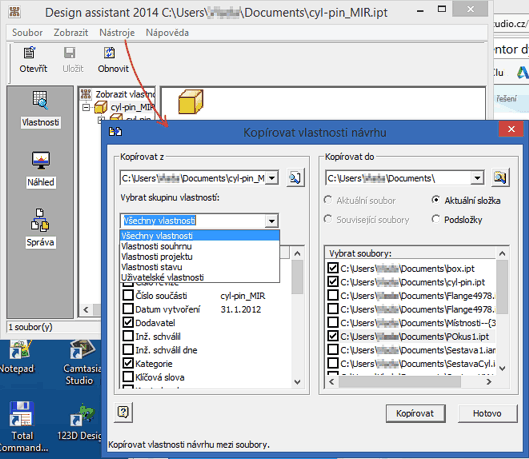Uncheck the box.ipt file checkbox

coord(333,268)
